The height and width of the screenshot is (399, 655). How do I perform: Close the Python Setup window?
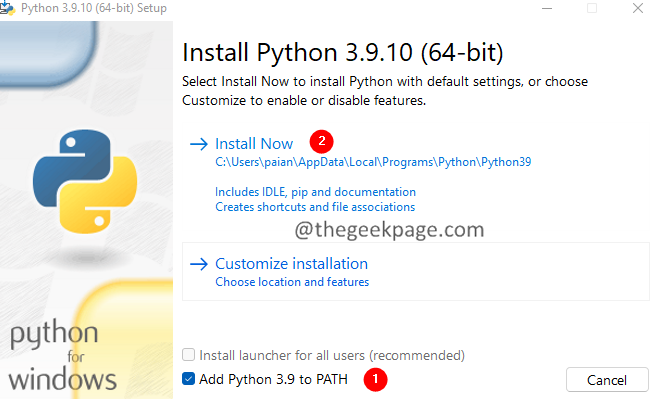point(637,8)
